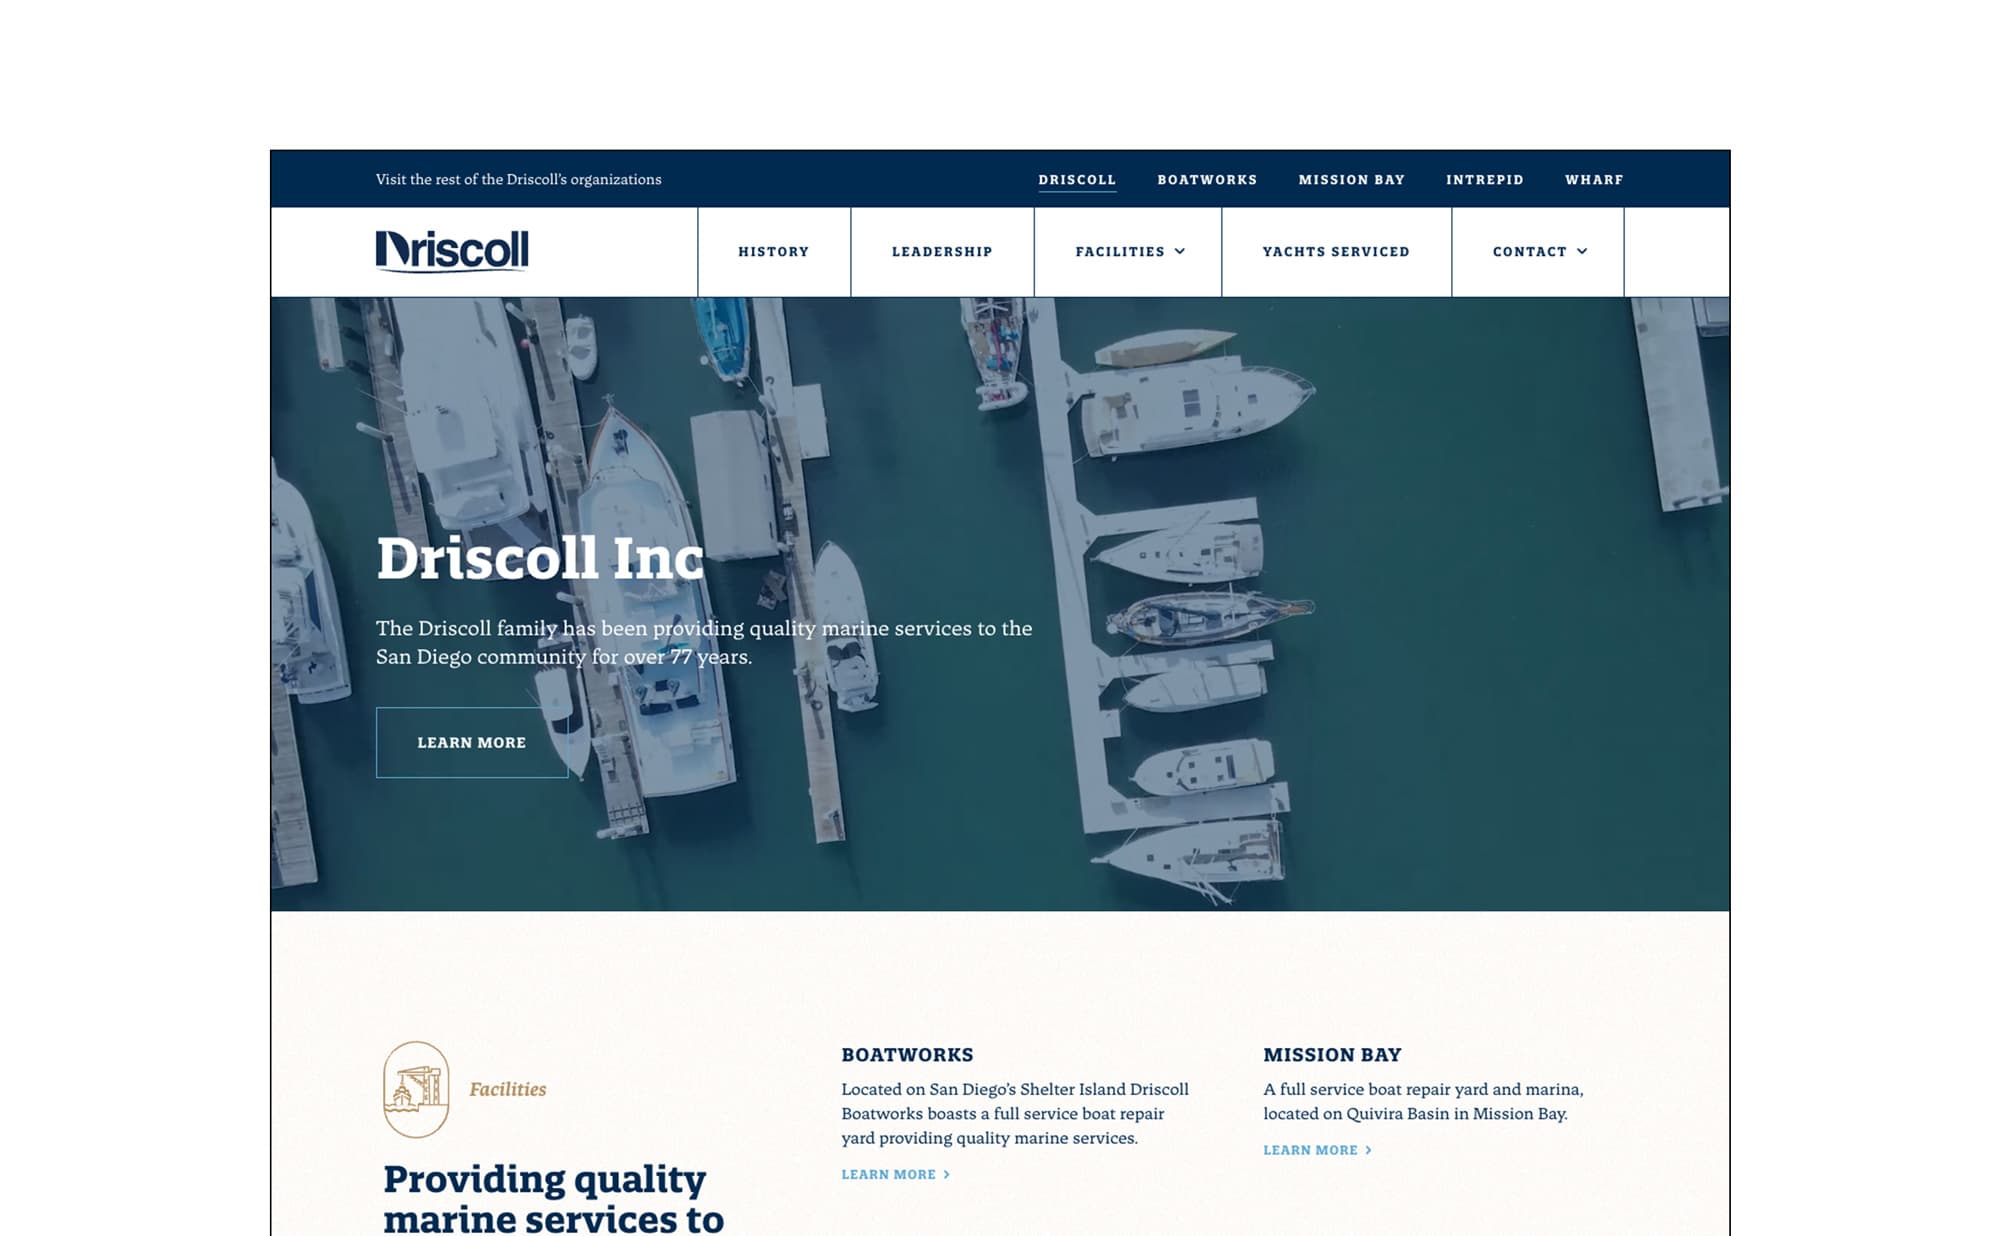Screen dimensions: 2000x1236
Task: Select the DRISCOLL navigation link
Action: click(x=1076, y=177)
